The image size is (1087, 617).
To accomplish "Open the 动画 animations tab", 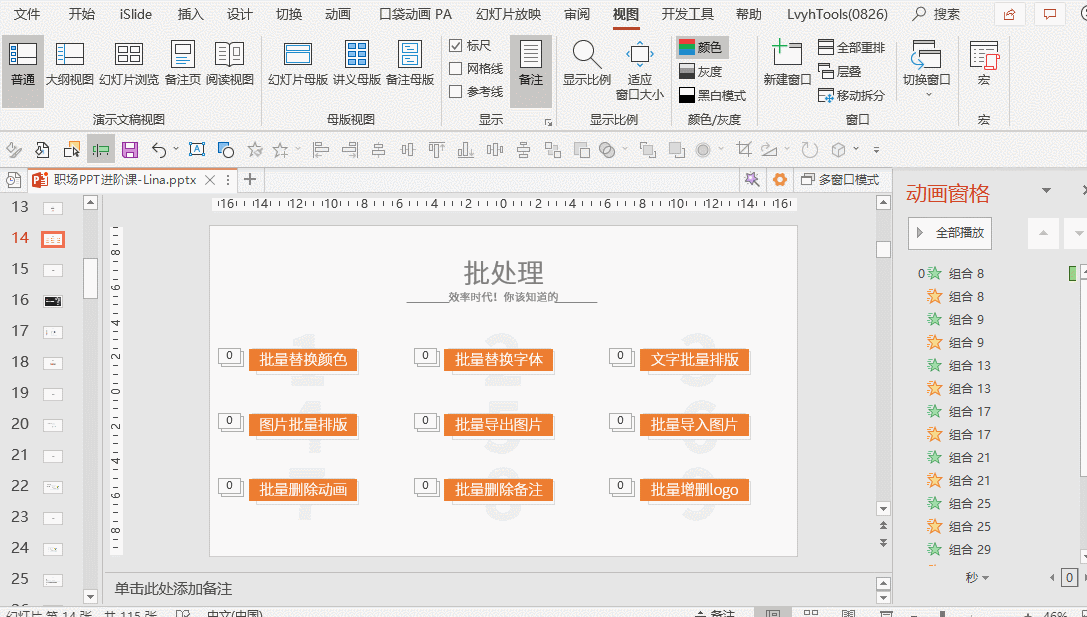I will click(338, 15).
